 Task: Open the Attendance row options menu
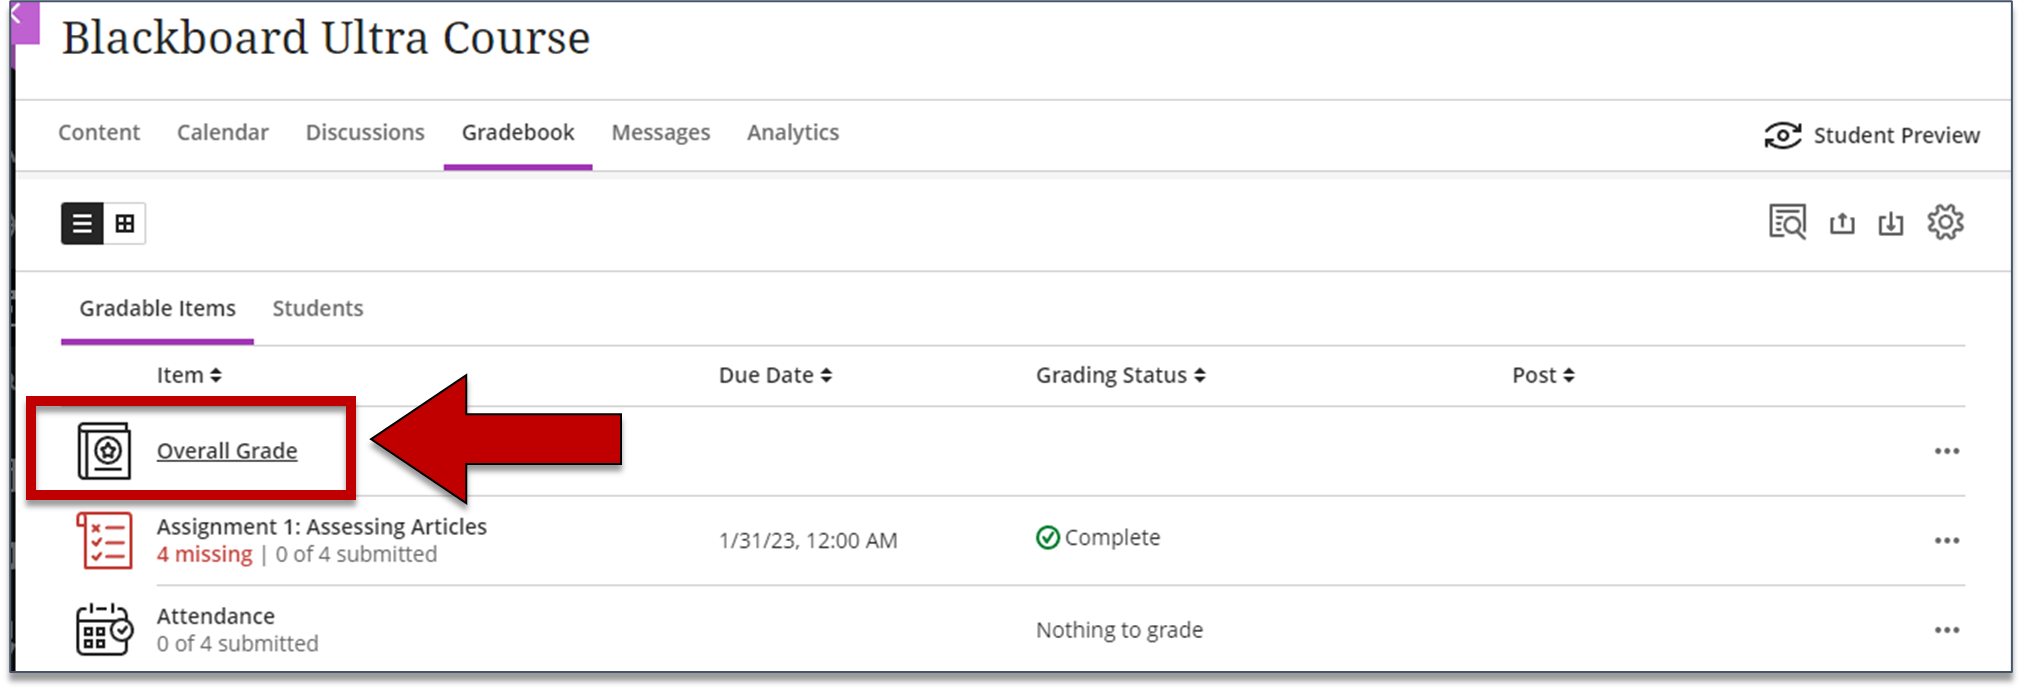[x=1947, y=629]
